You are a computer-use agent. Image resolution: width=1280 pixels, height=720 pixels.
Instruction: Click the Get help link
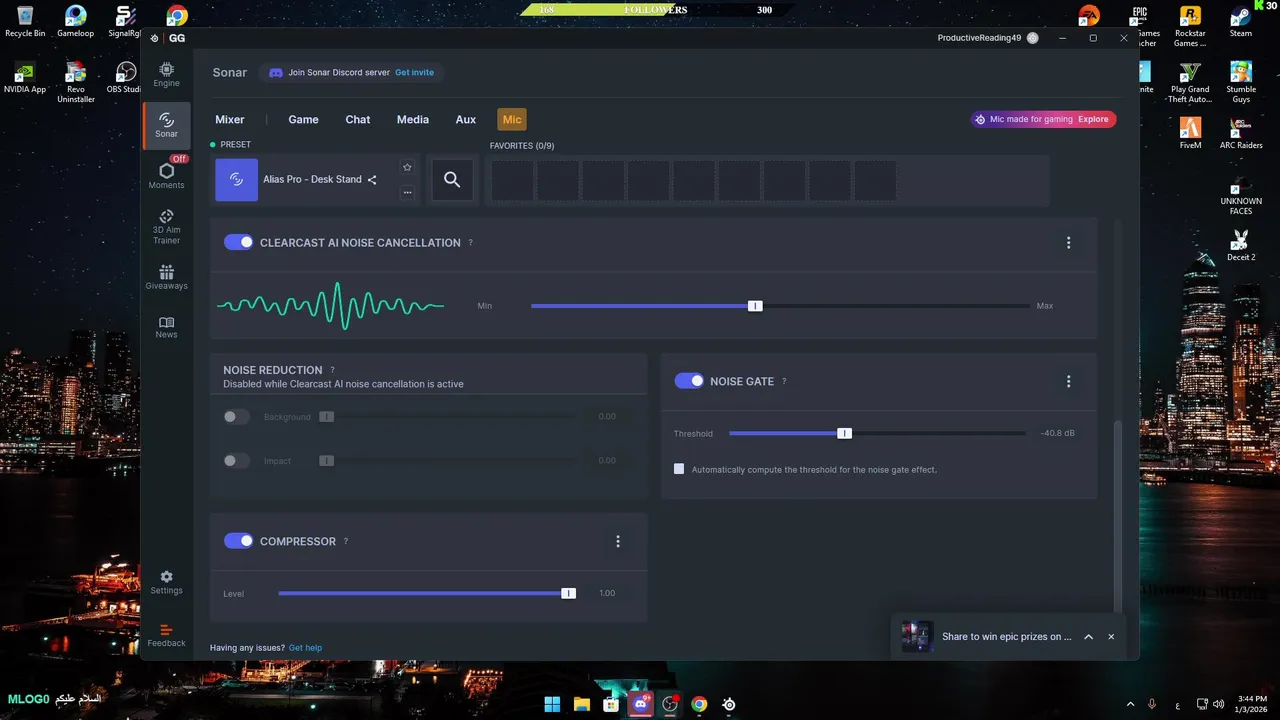(305, 648)
